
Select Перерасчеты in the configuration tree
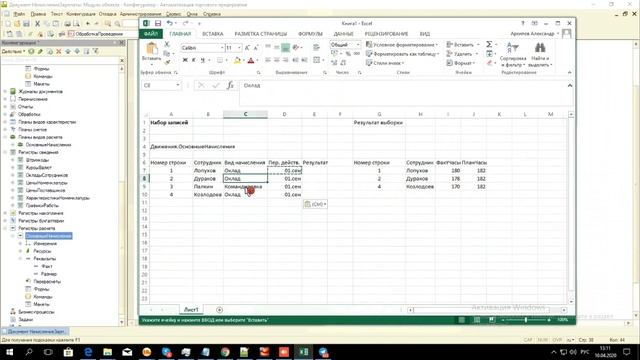(x=47, y=281)
